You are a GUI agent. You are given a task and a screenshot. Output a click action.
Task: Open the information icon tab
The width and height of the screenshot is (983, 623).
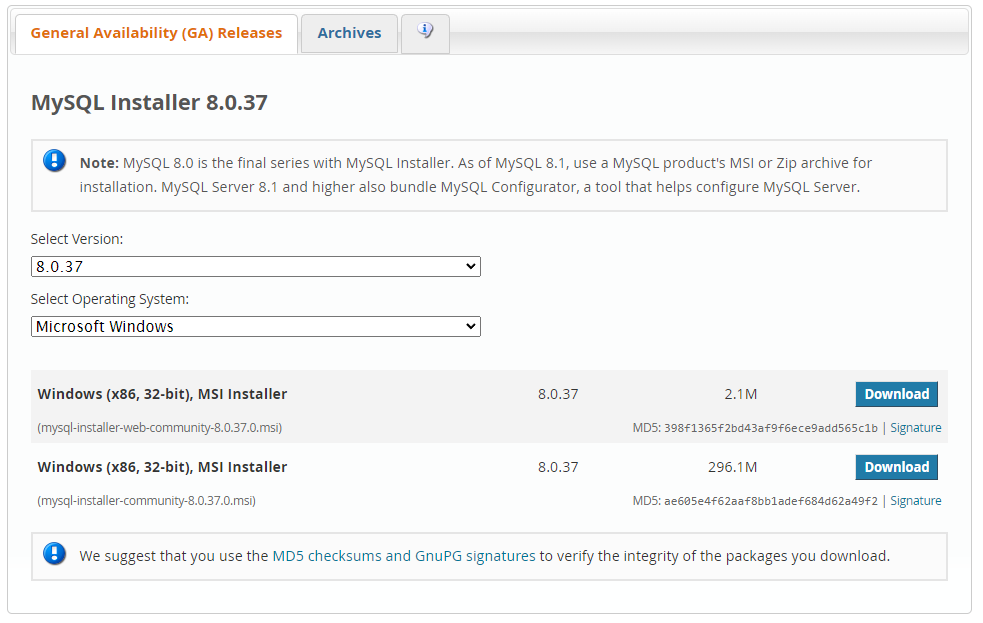(x=425, y=33)
